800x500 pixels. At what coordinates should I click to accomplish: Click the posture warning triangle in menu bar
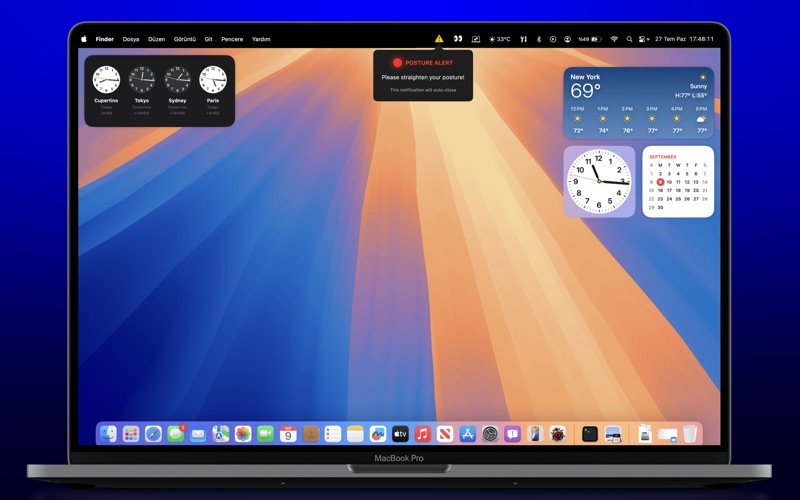tap(439, 39)
